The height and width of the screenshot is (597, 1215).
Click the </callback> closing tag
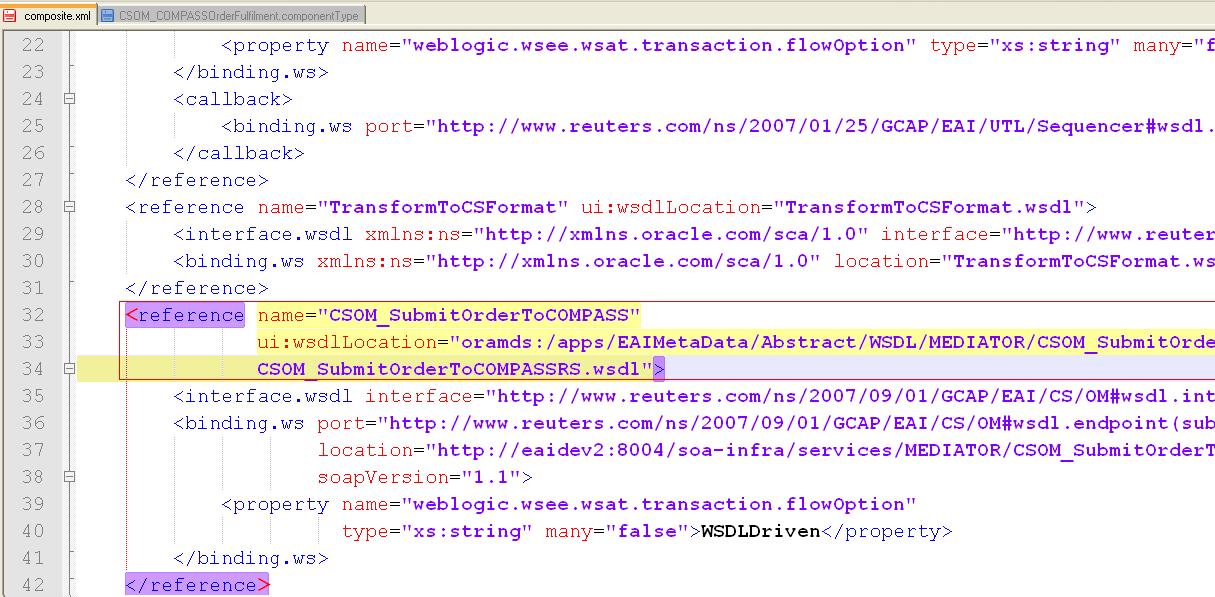click(239, 153)
